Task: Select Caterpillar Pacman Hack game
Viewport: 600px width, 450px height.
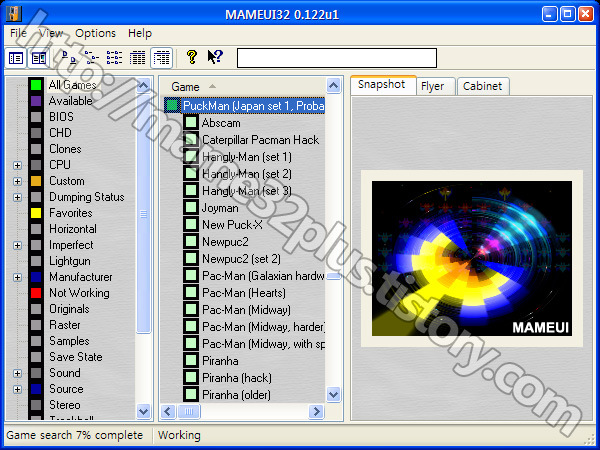Action: coord(261,140)
